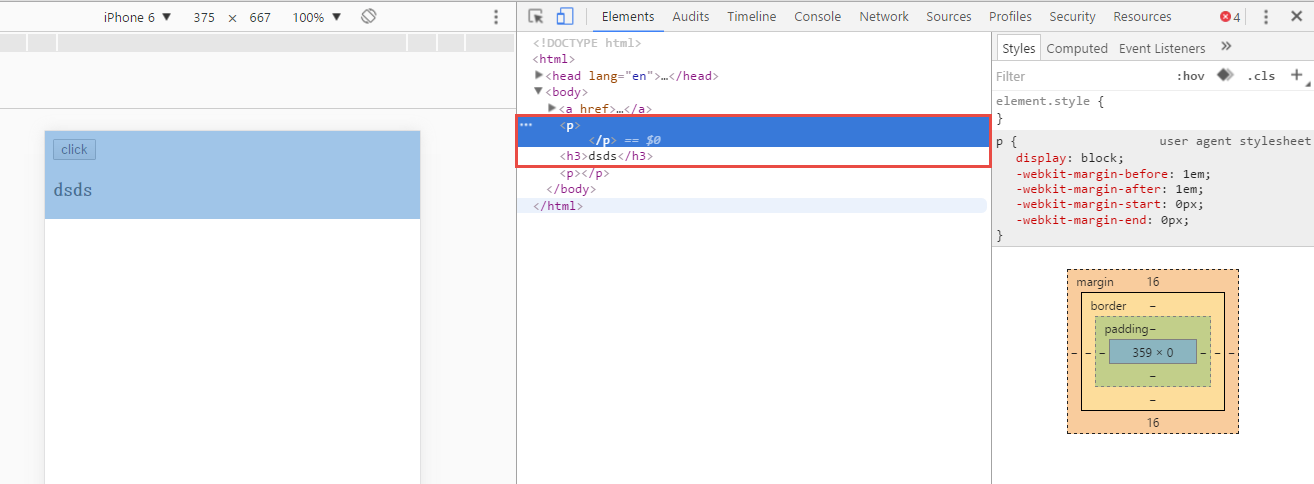Click the 'display: block;' declaration
This screenshot has height=484, width=1314.
1070,157
